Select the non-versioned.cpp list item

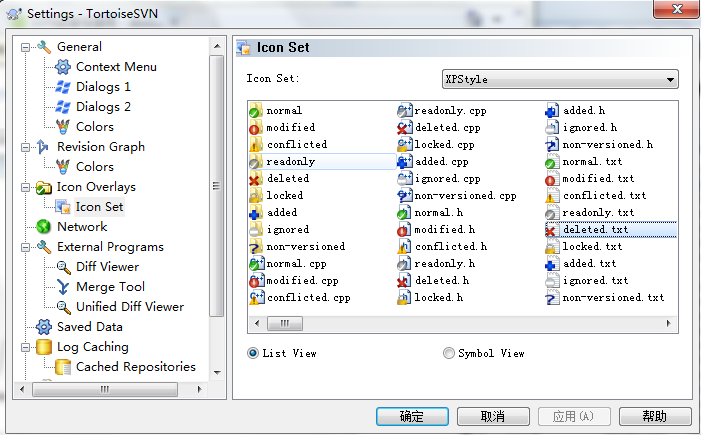click(x=457, y=195)
